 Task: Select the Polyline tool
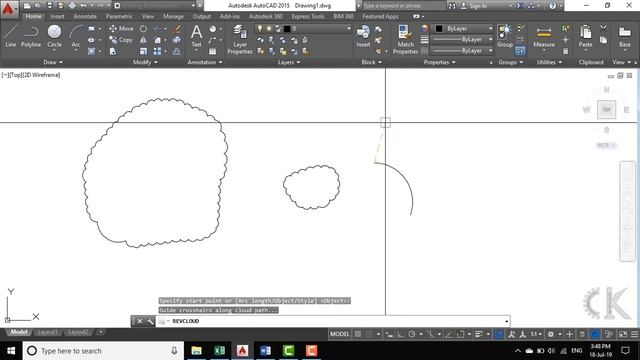tap(31, 36)
